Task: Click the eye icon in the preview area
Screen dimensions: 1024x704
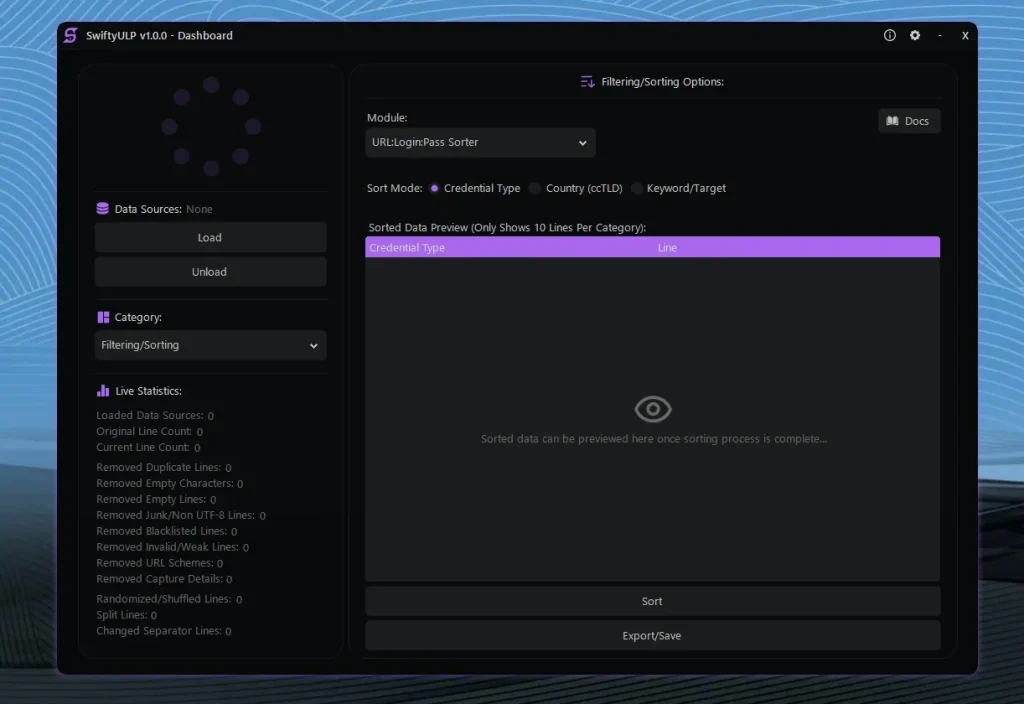Action: [652, 408]
